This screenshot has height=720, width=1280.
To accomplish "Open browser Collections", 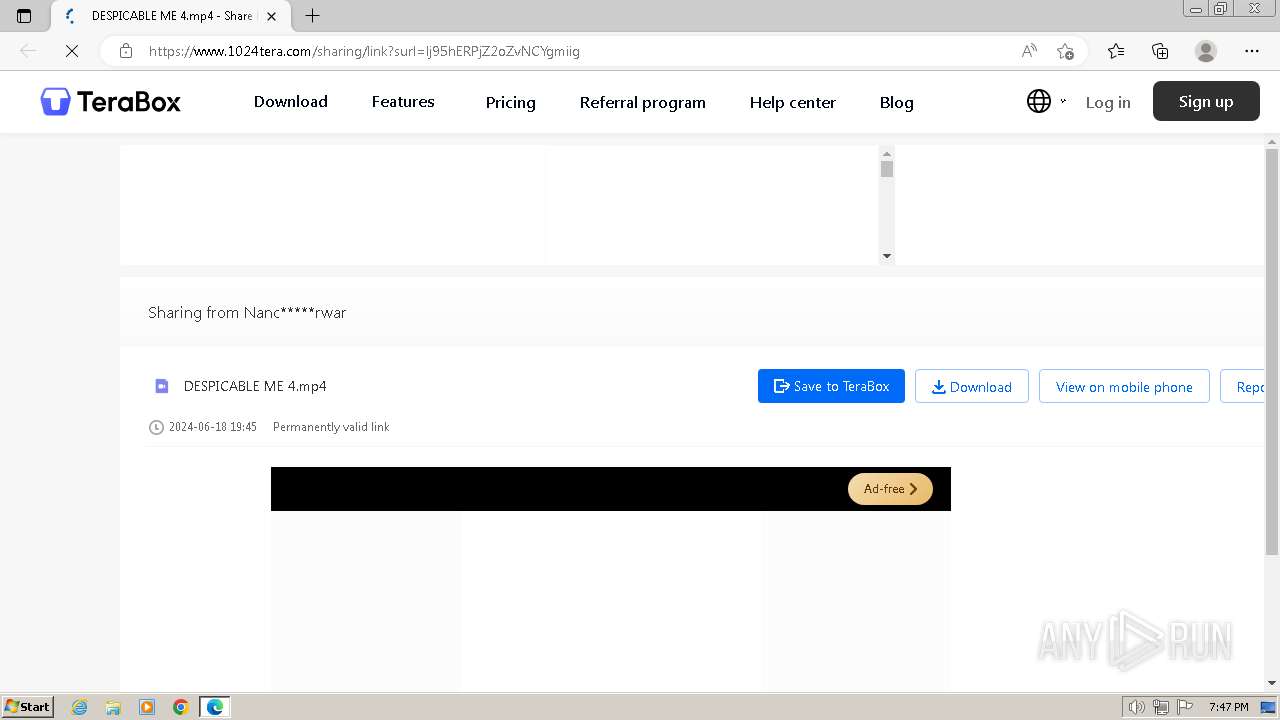I will coord(1160,51).
